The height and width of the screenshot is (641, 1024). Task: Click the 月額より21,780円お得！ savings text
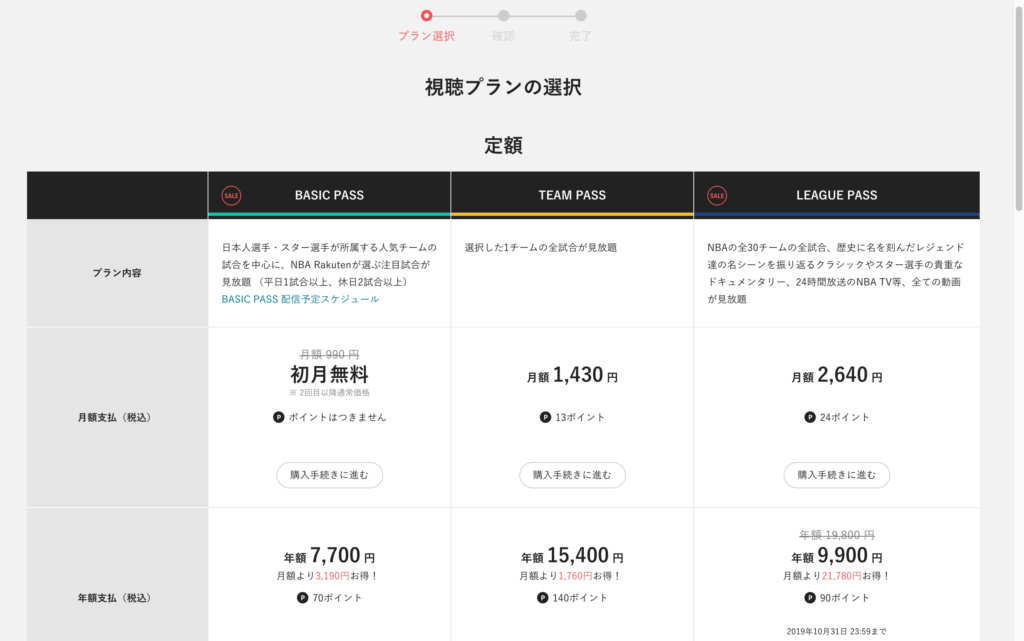pos(837,576)
